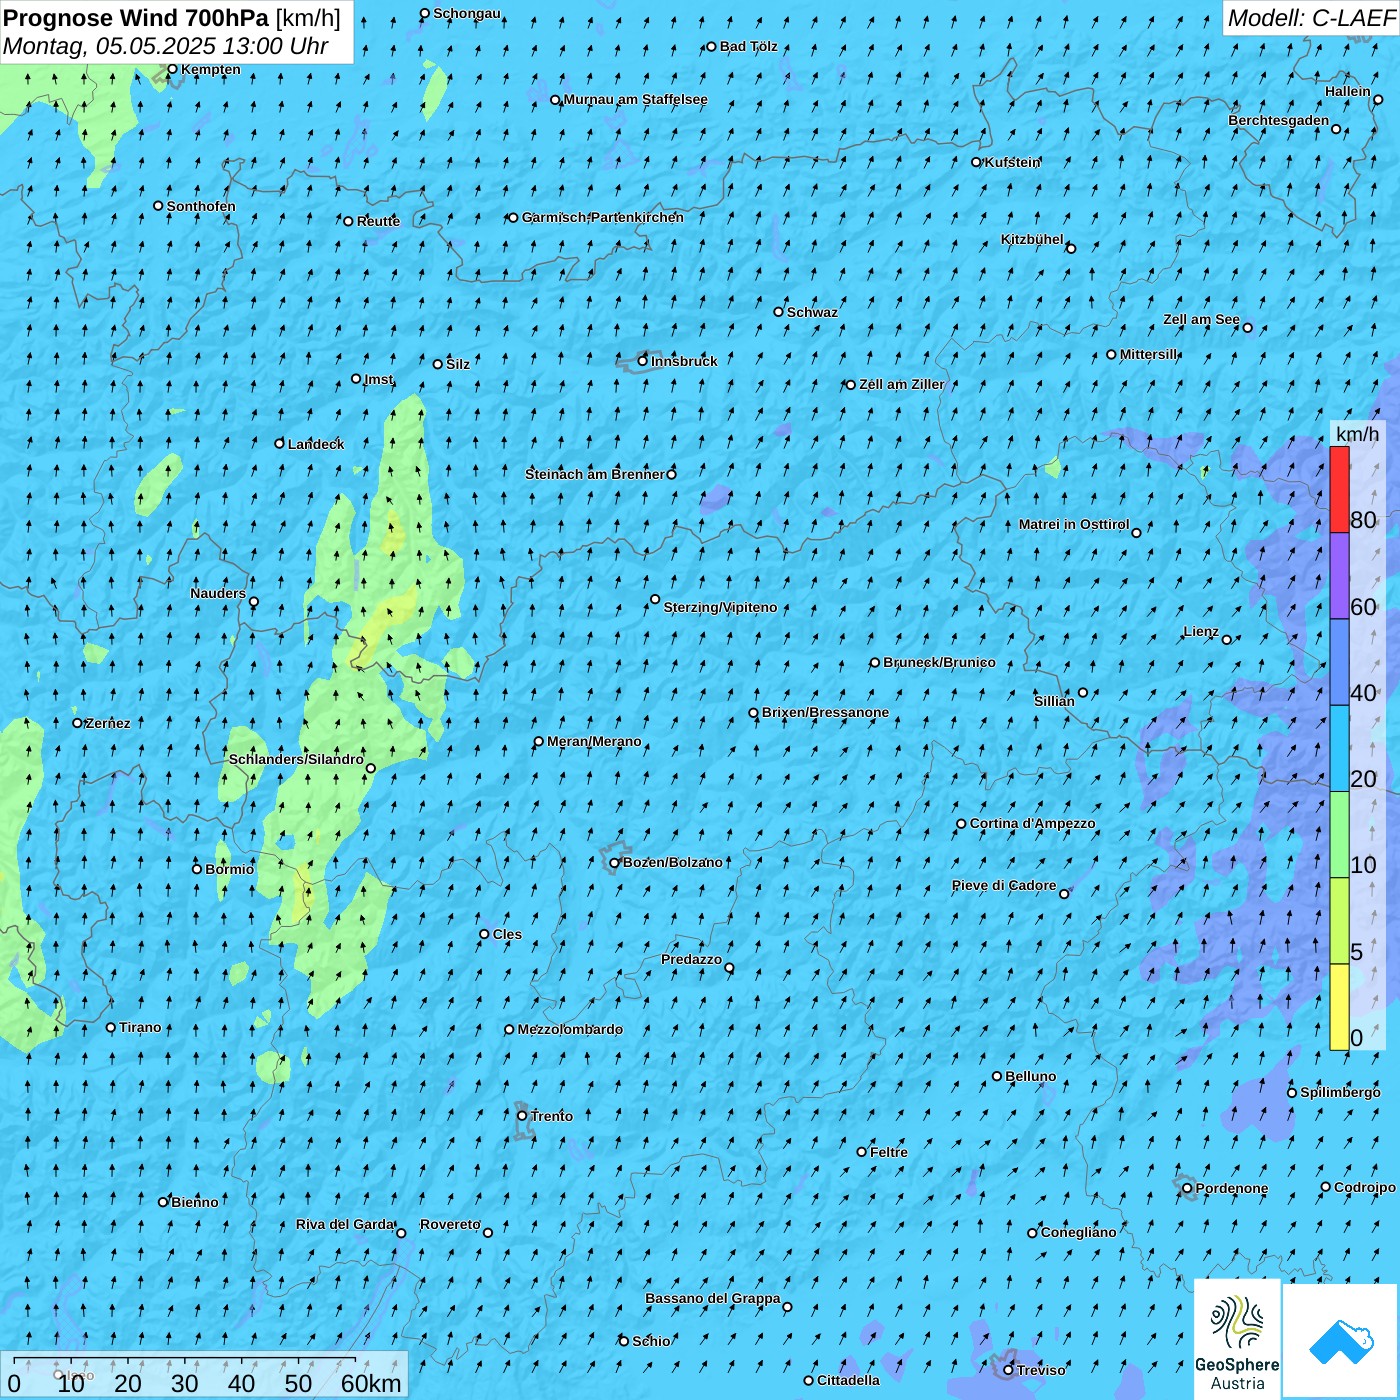Click the 'Cittadella' label
This screenshot has height=1400, width=1400.
click(x=849, y=1380)
